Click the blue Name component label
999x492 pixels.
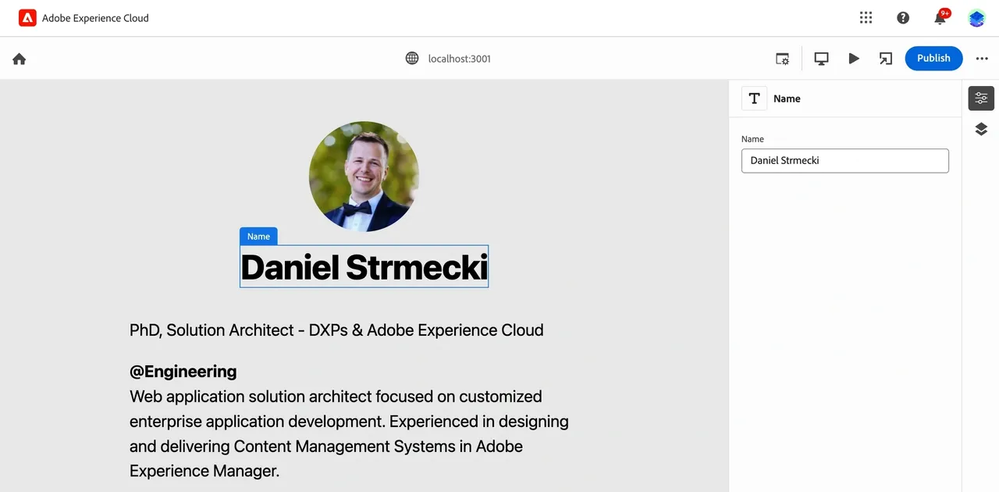(258, 237)
